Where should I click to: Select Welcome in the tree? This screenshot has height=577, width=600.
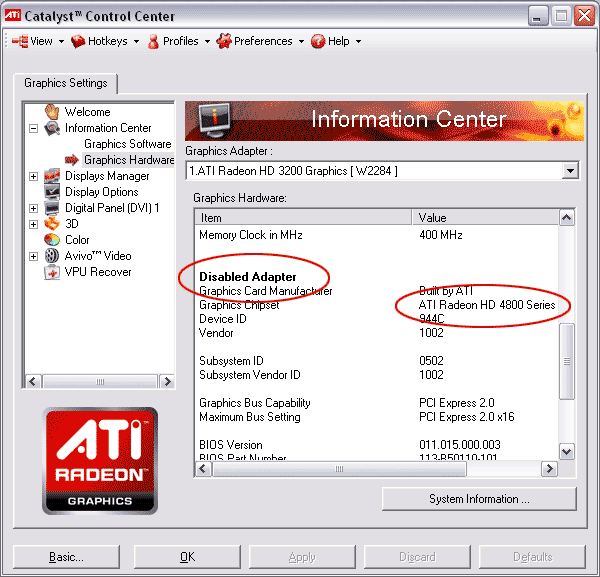tap(88, 112)
